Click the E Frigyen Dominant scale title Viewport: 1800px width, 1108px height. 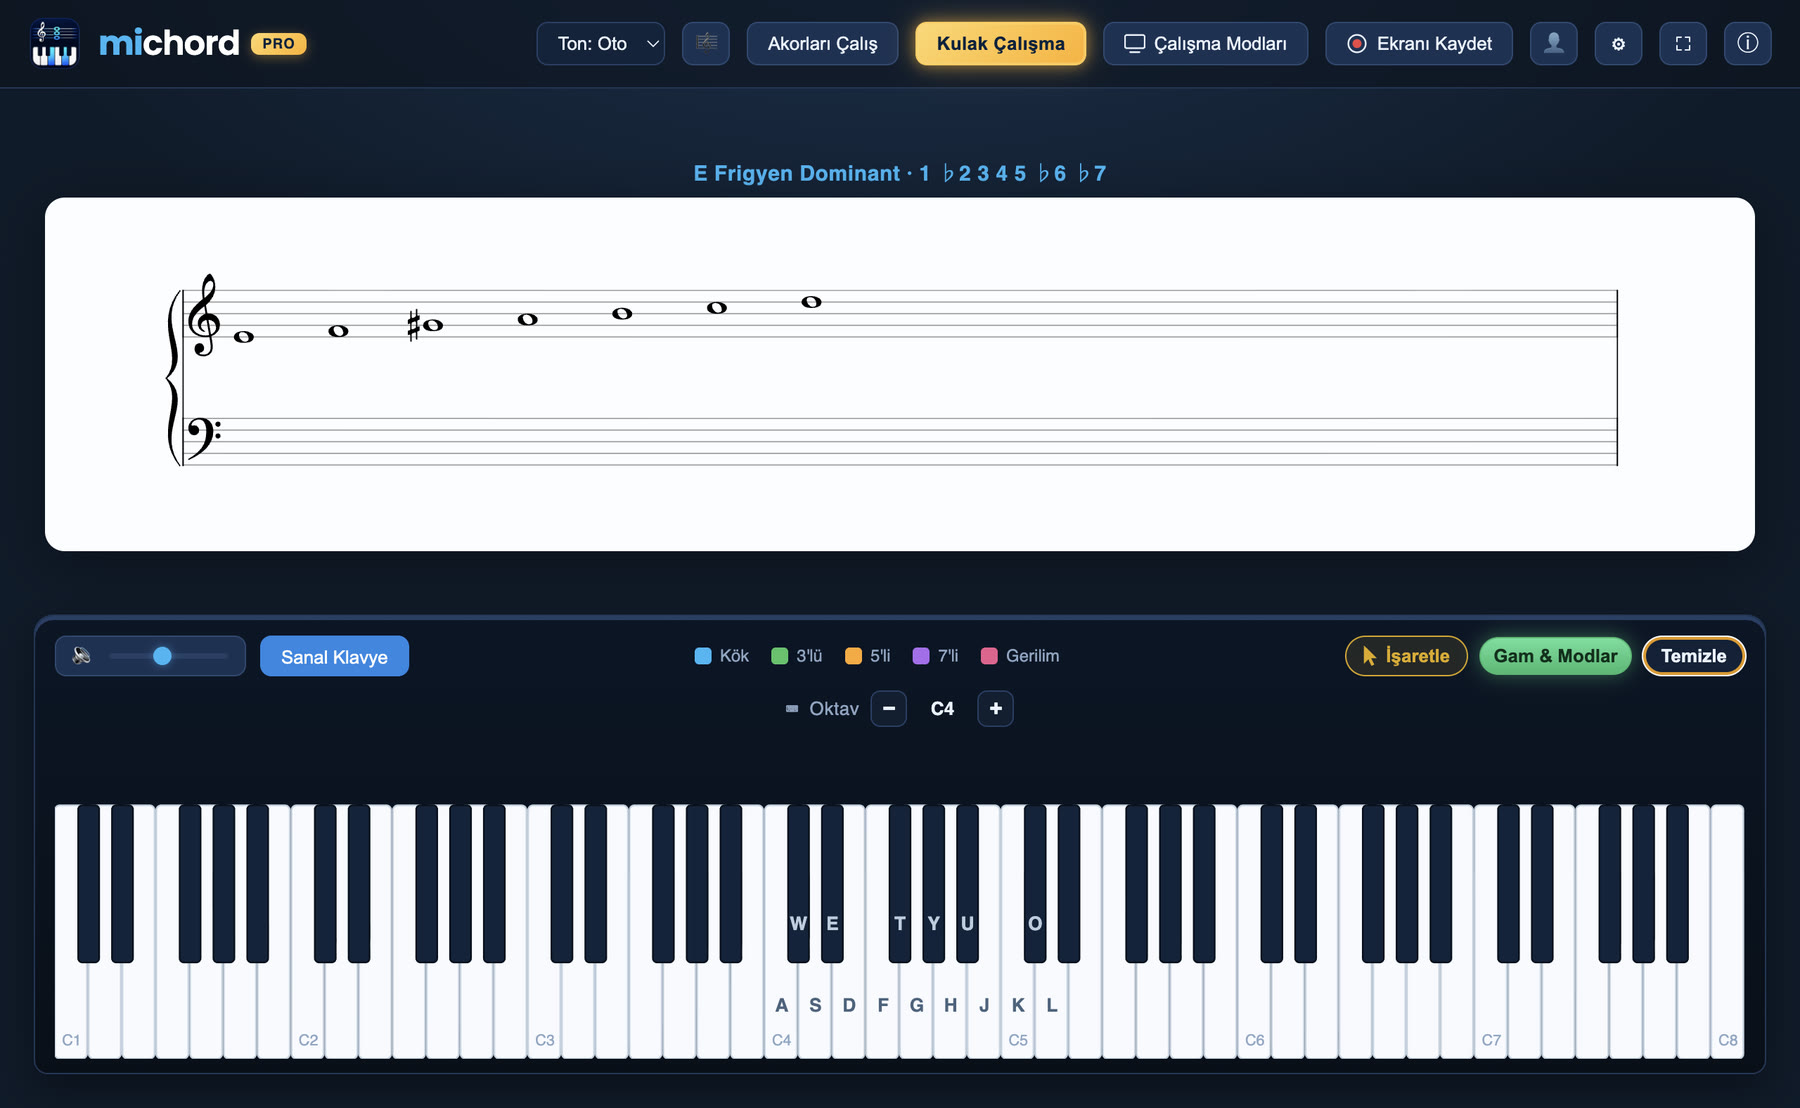pyautogui.click(x=900, y=173)
